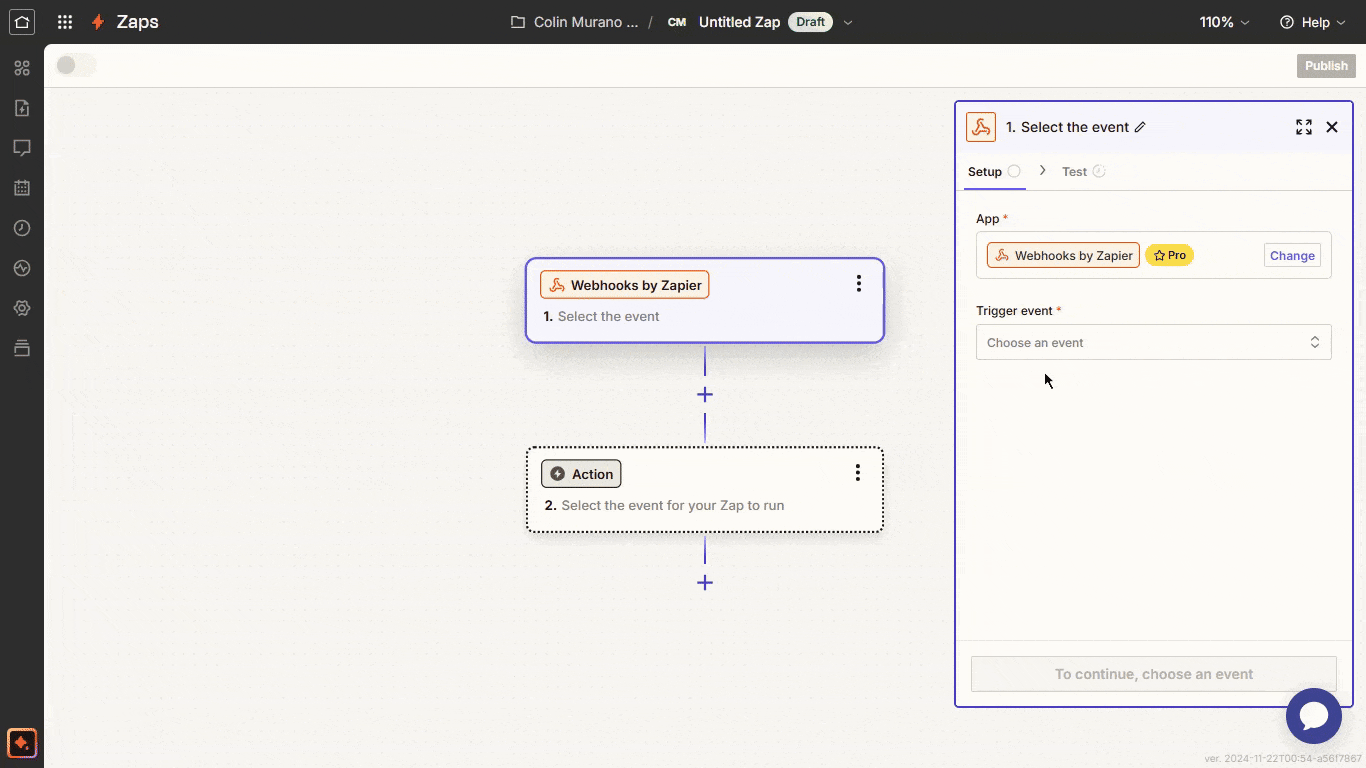This screenshot has height=768, width=1366.
Task: Click the Publish button
Action: pyautogui.click(x=1326, y=66)
